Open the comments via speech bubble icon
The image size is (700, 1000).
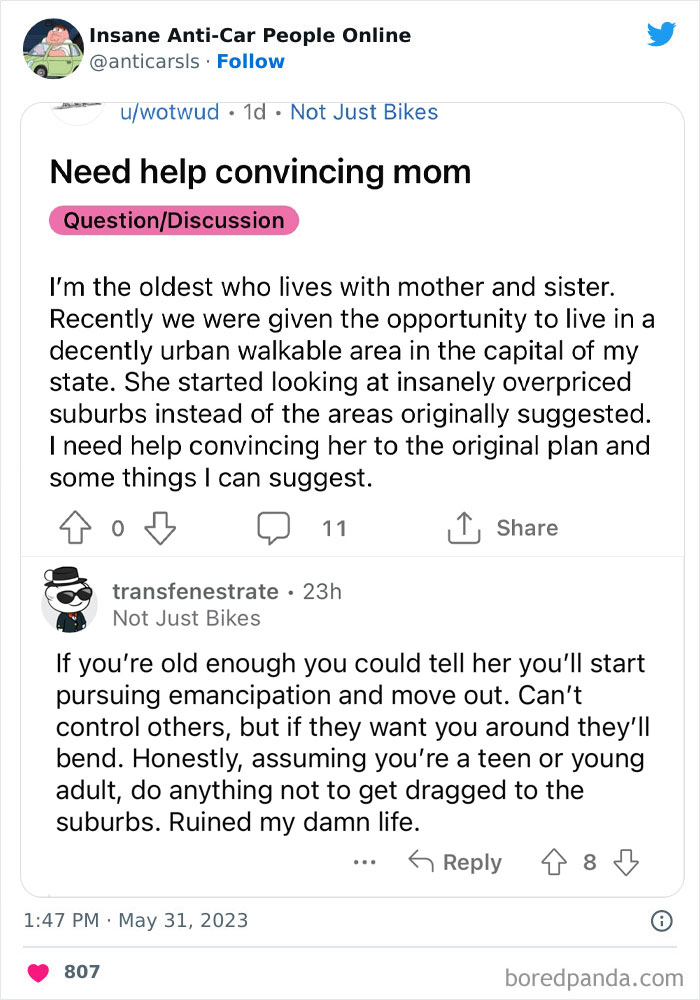point(275,527)
